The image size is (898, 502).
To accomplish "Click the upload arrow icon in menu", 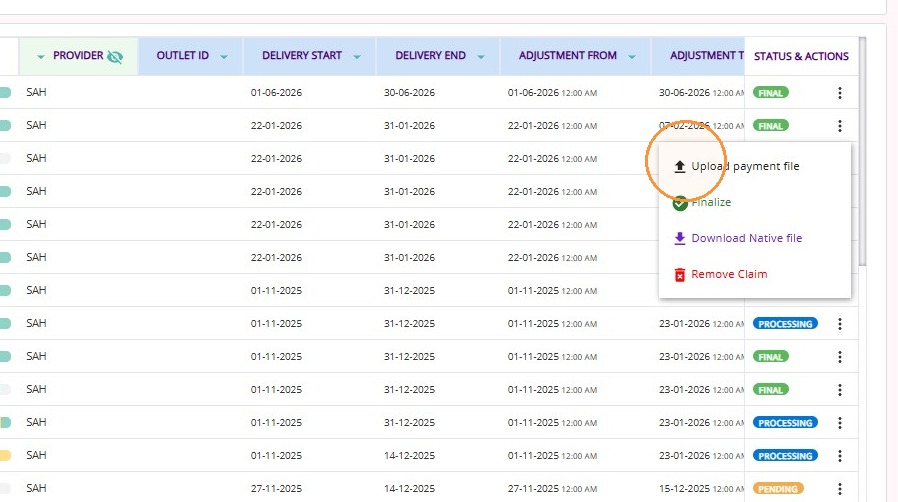I will 679,166.
